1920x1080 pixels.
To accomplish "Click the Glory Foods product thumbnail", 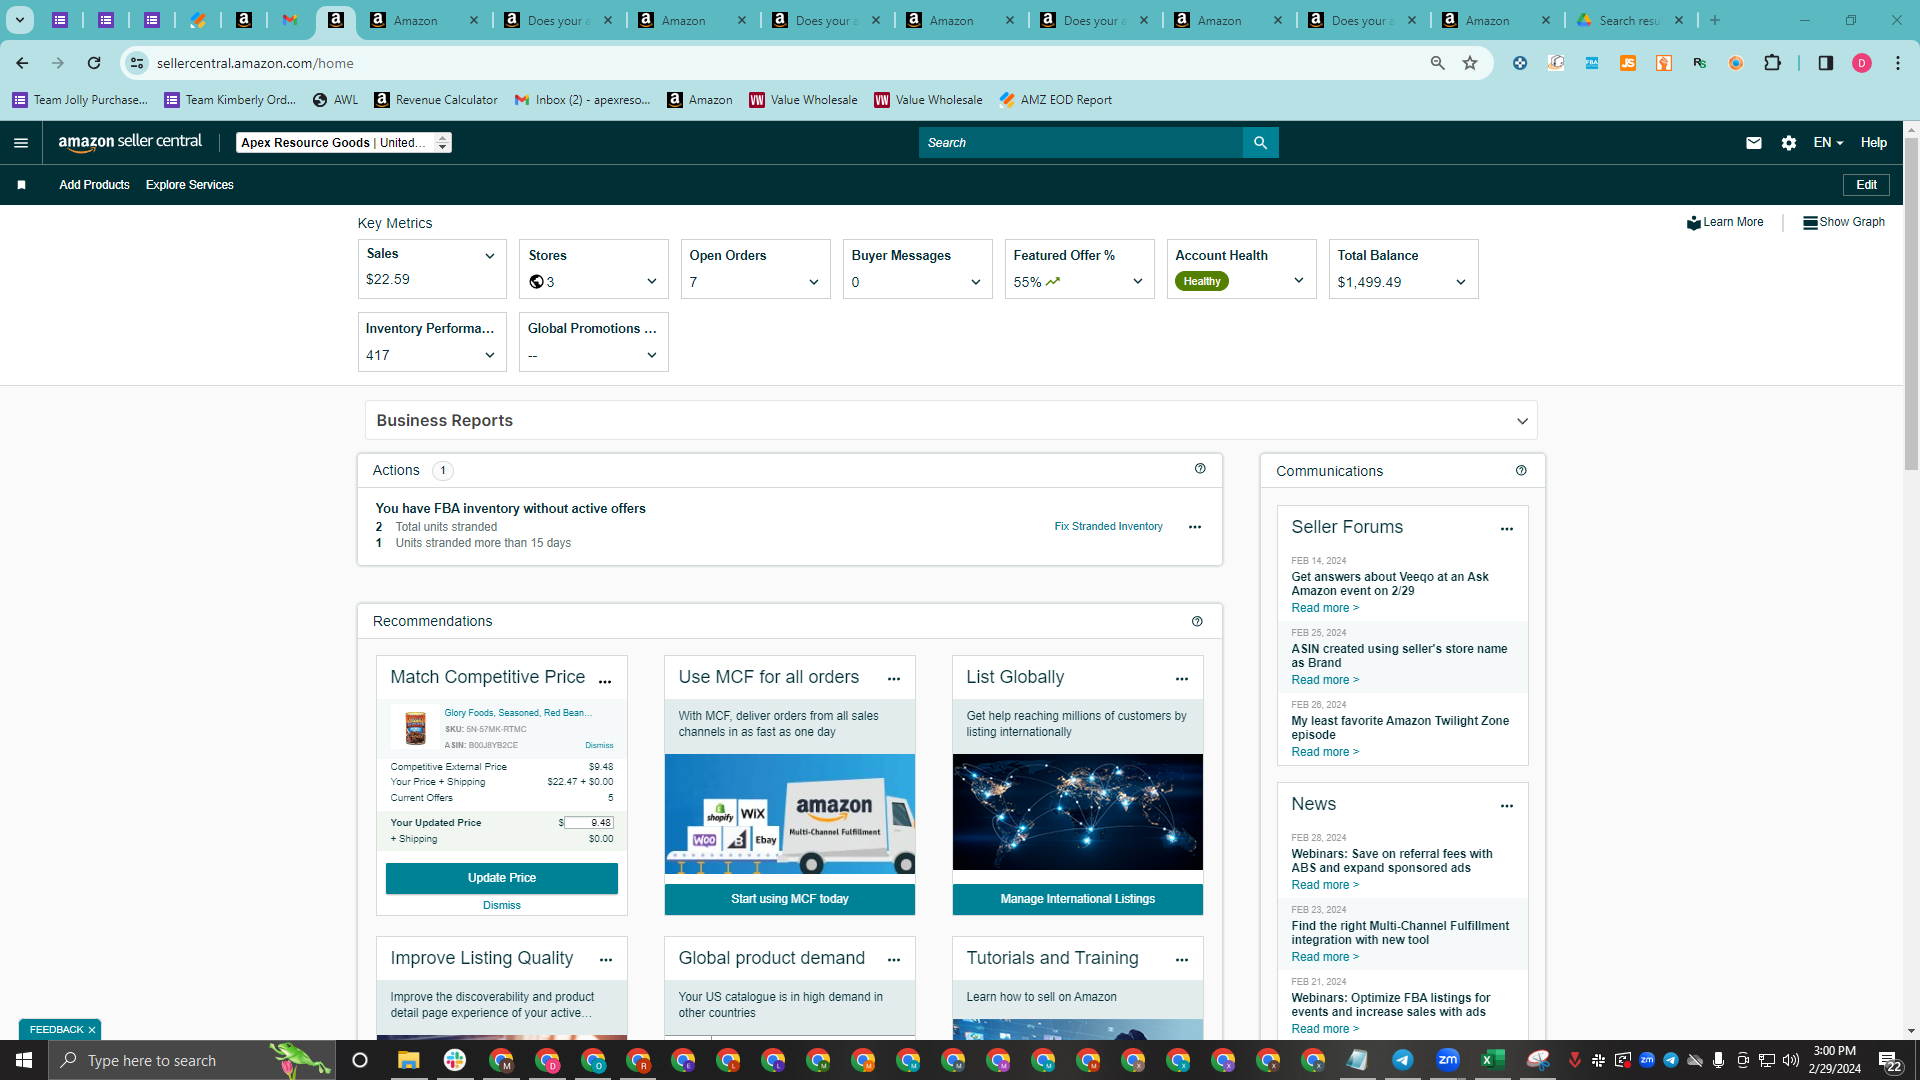I will (x=415, y=727).
